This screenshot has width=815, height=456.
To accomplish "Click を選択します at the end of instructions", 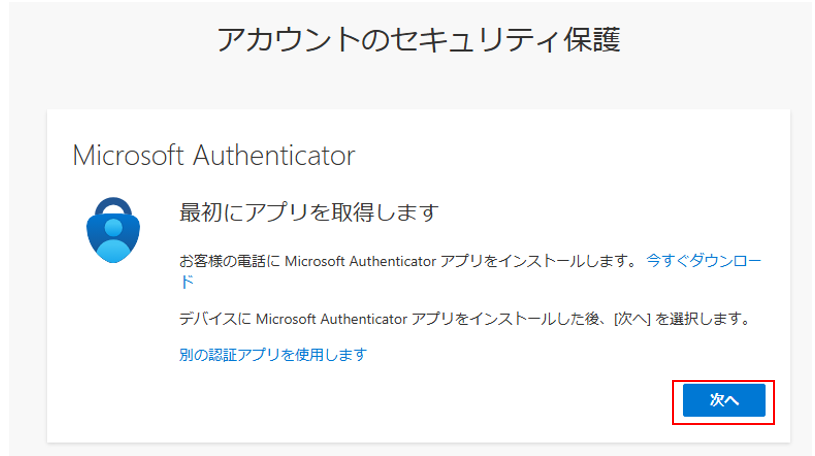I will point(703,318).
